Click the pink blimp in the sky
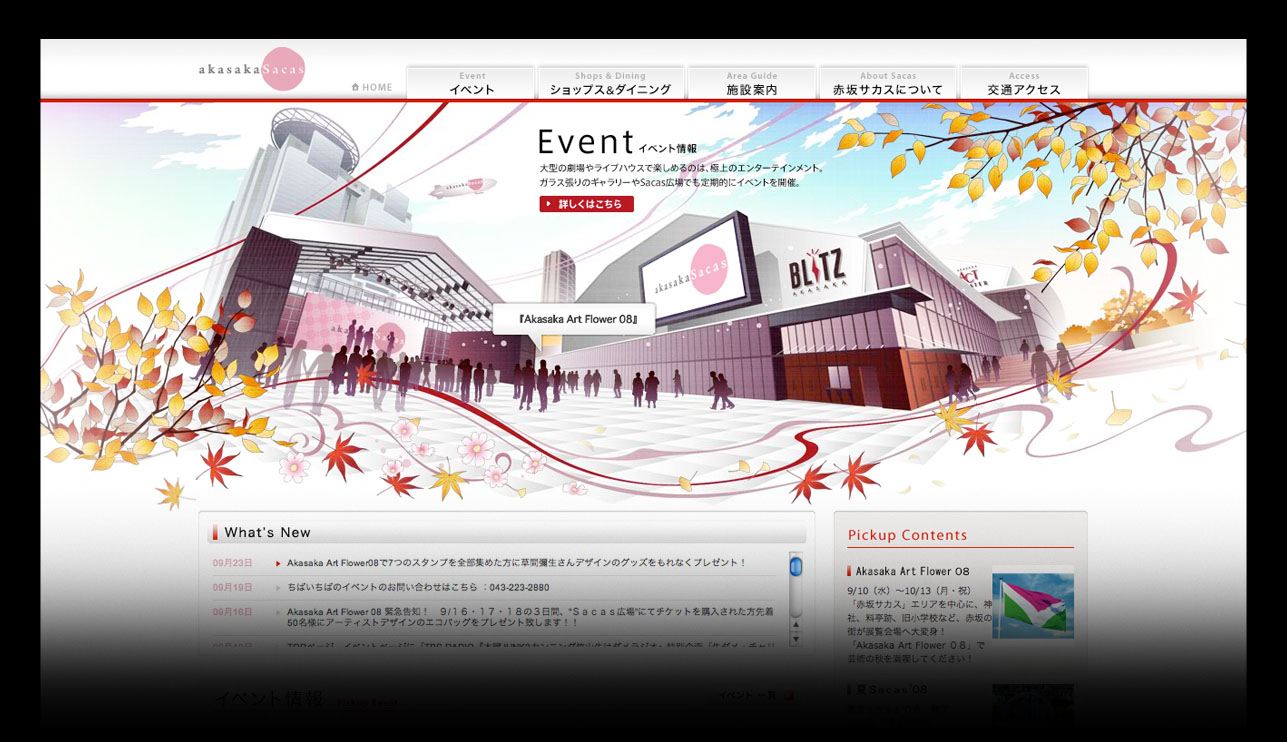 [x=461, y=187]
